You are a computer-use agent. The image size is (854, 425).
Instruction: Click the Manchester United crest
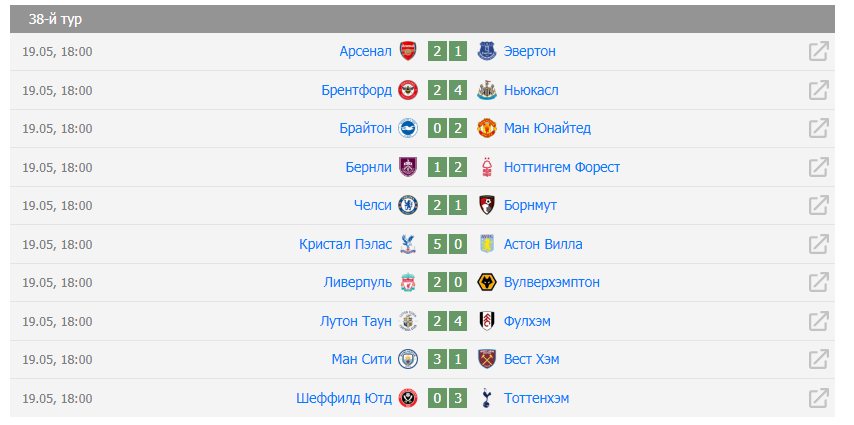[x=486, y=129]
